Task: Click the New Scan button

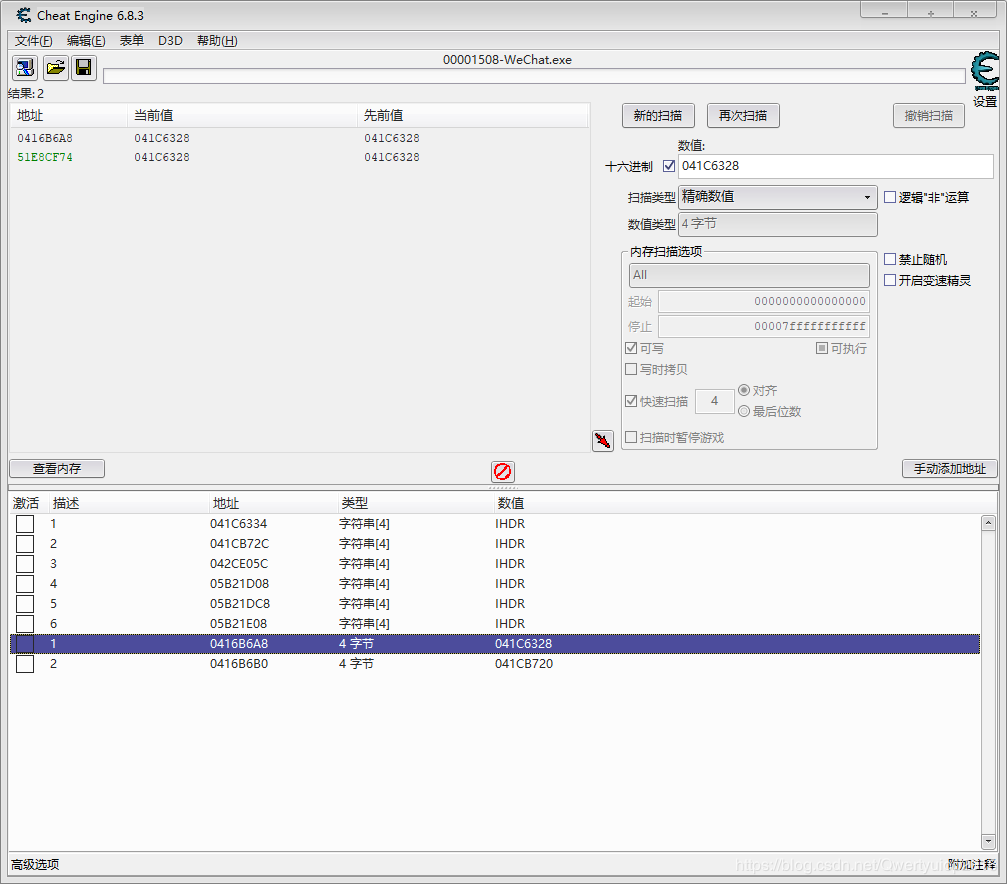Action: [x=658, y=116]
